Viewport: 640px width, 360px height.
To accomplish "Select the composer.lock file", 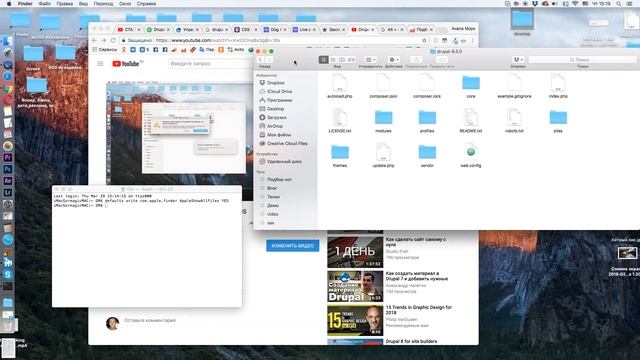I will click(427, 87).
